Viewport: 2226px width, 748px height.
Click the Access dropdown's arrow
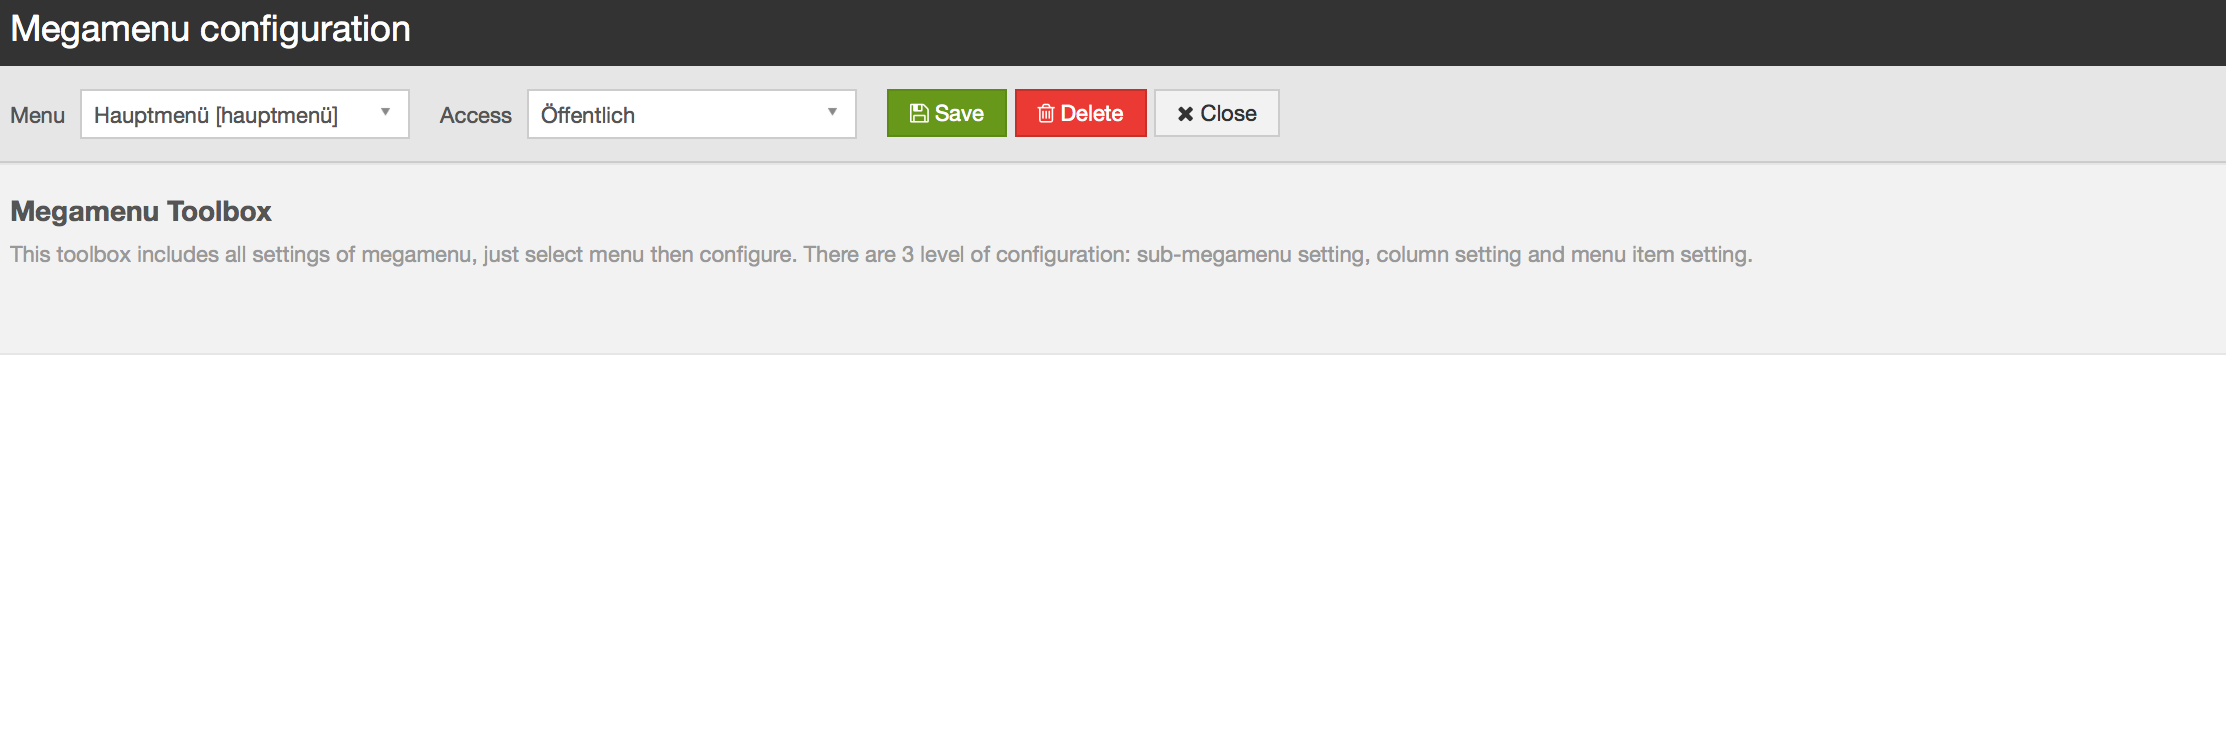pos(832,113)
